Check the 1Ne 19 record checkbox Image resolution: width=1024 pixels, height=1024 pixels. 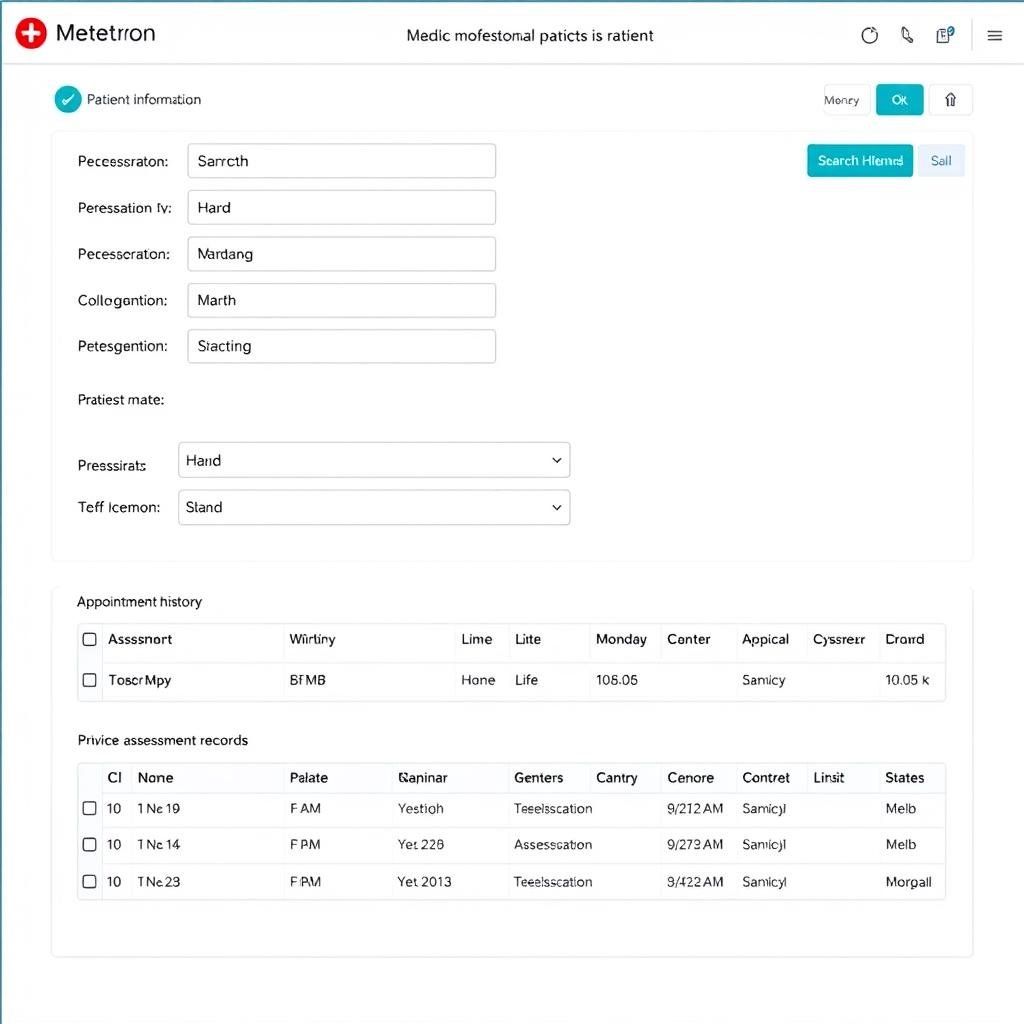pos(90,808)
